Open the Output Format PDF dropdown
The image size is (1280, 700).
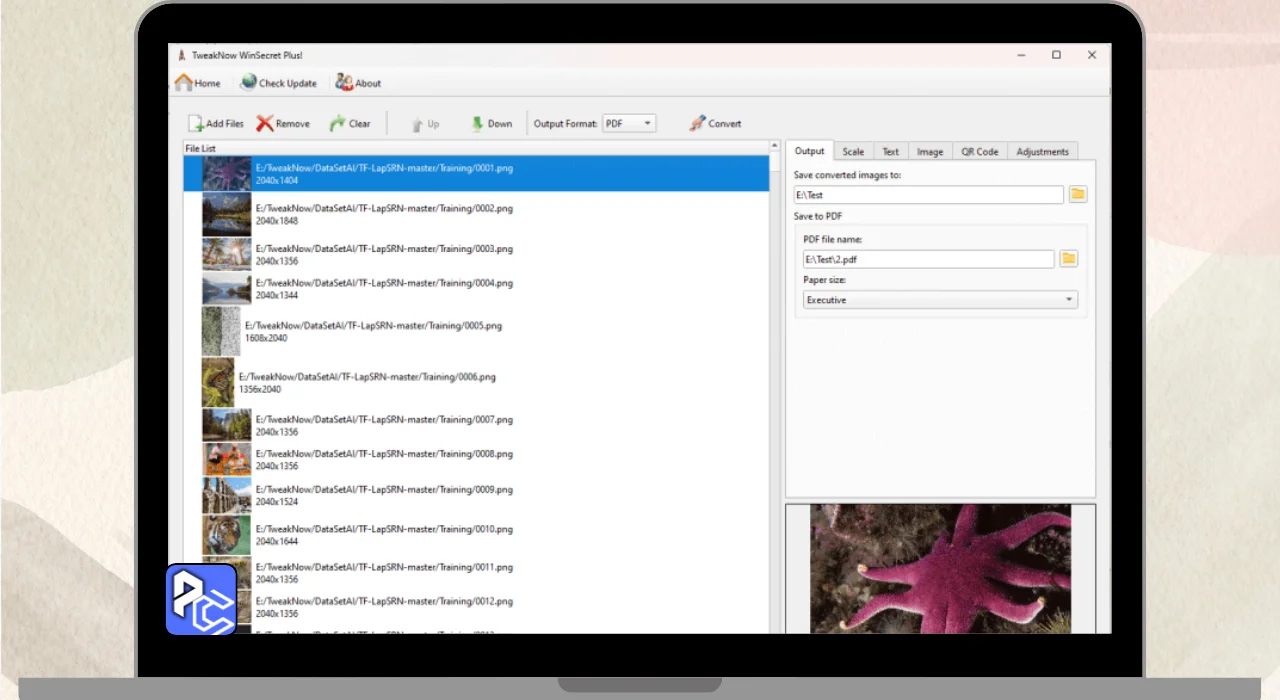point(629,124)
